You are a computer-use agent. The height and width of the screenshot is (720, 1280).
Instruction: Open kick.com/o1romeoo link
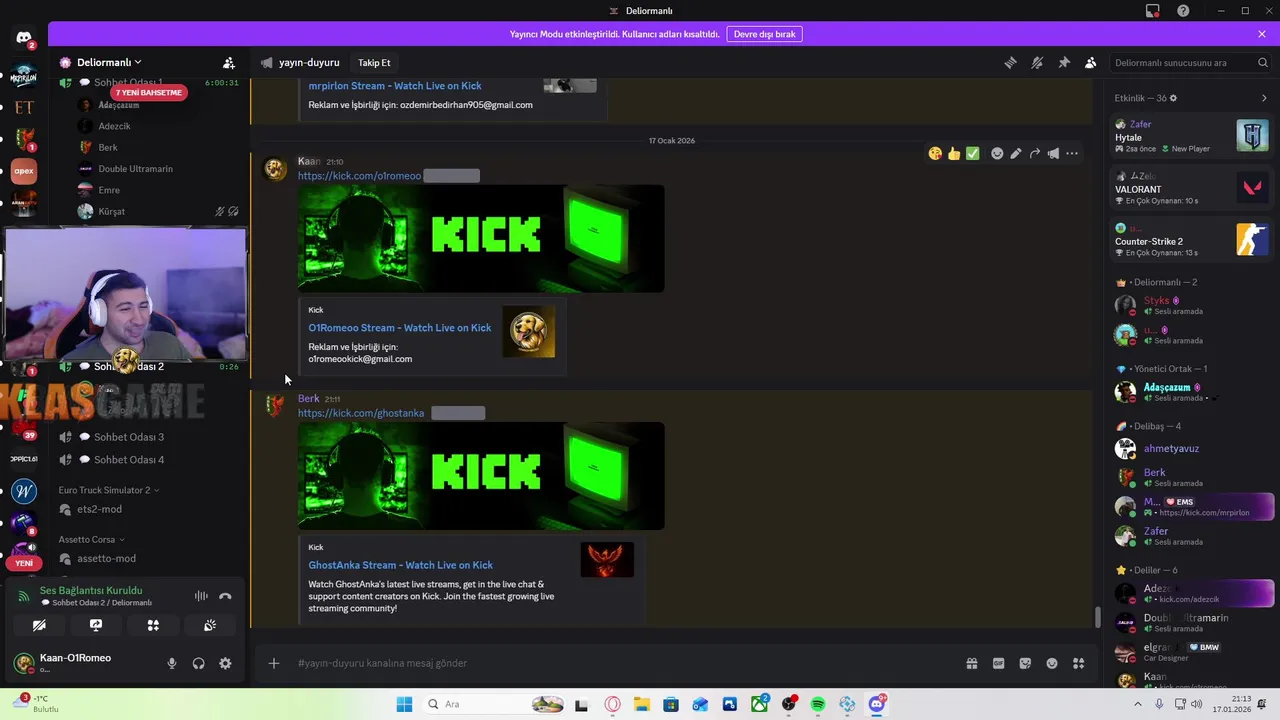coord(359,176)
